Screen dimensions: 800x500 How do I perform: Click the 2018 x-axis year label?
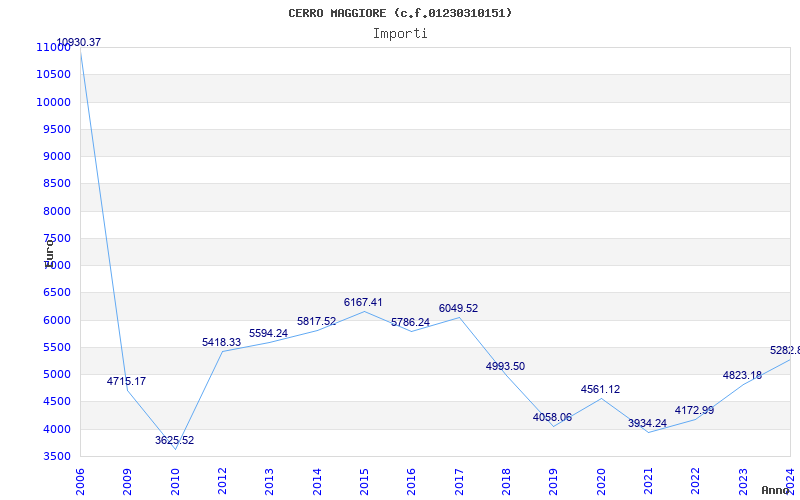tap(506, 482)
